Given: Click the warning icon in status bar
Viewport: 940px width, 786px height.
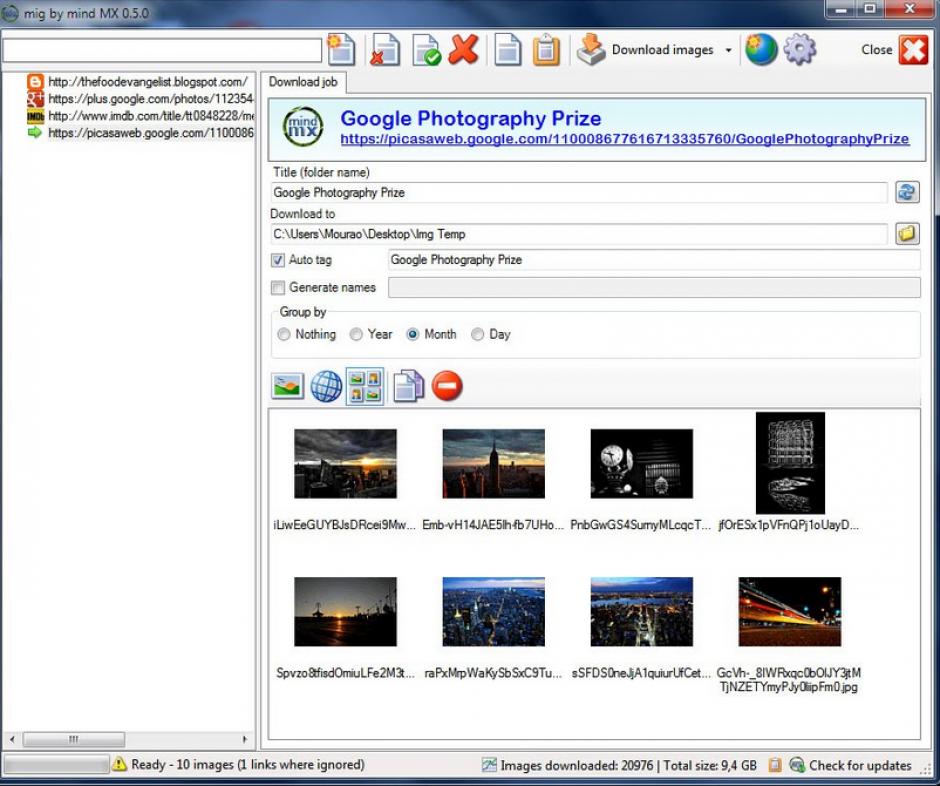Looking at the screenshot, I should 119,764.
